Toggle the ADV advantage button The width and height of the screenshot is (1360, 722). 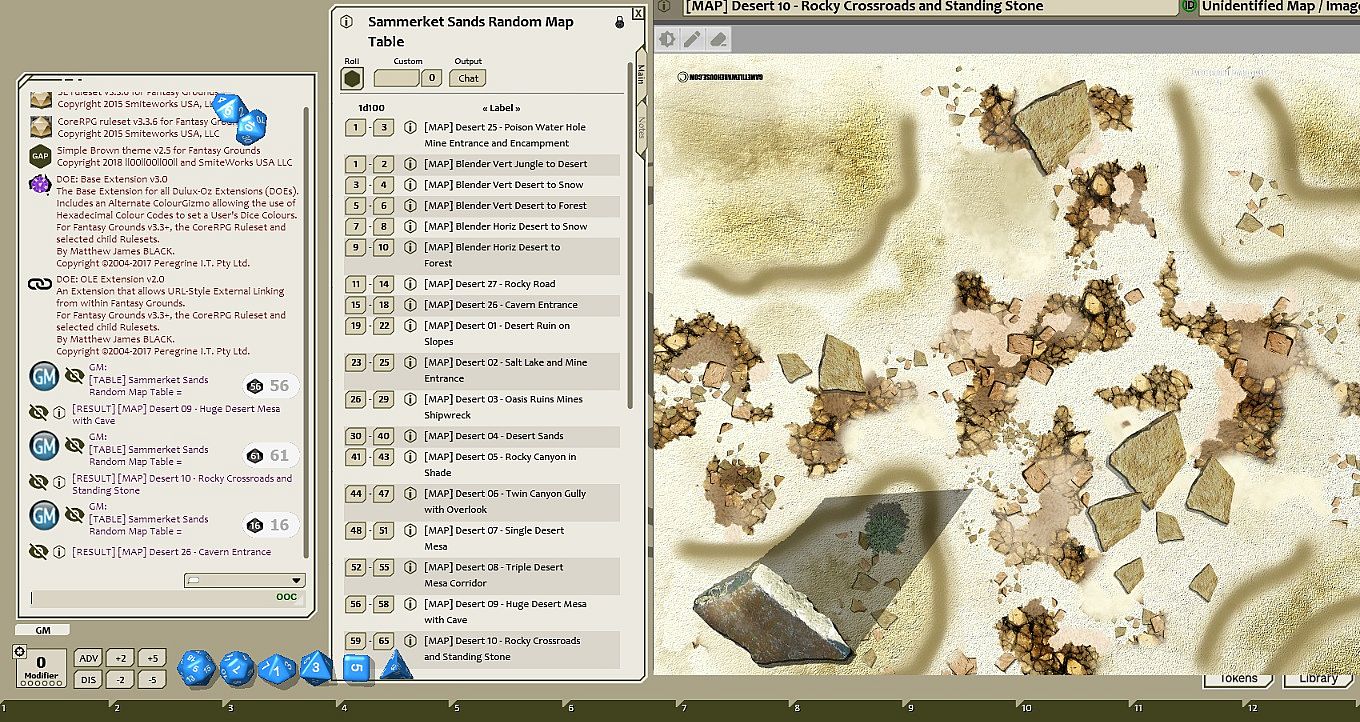click(89, 658)
